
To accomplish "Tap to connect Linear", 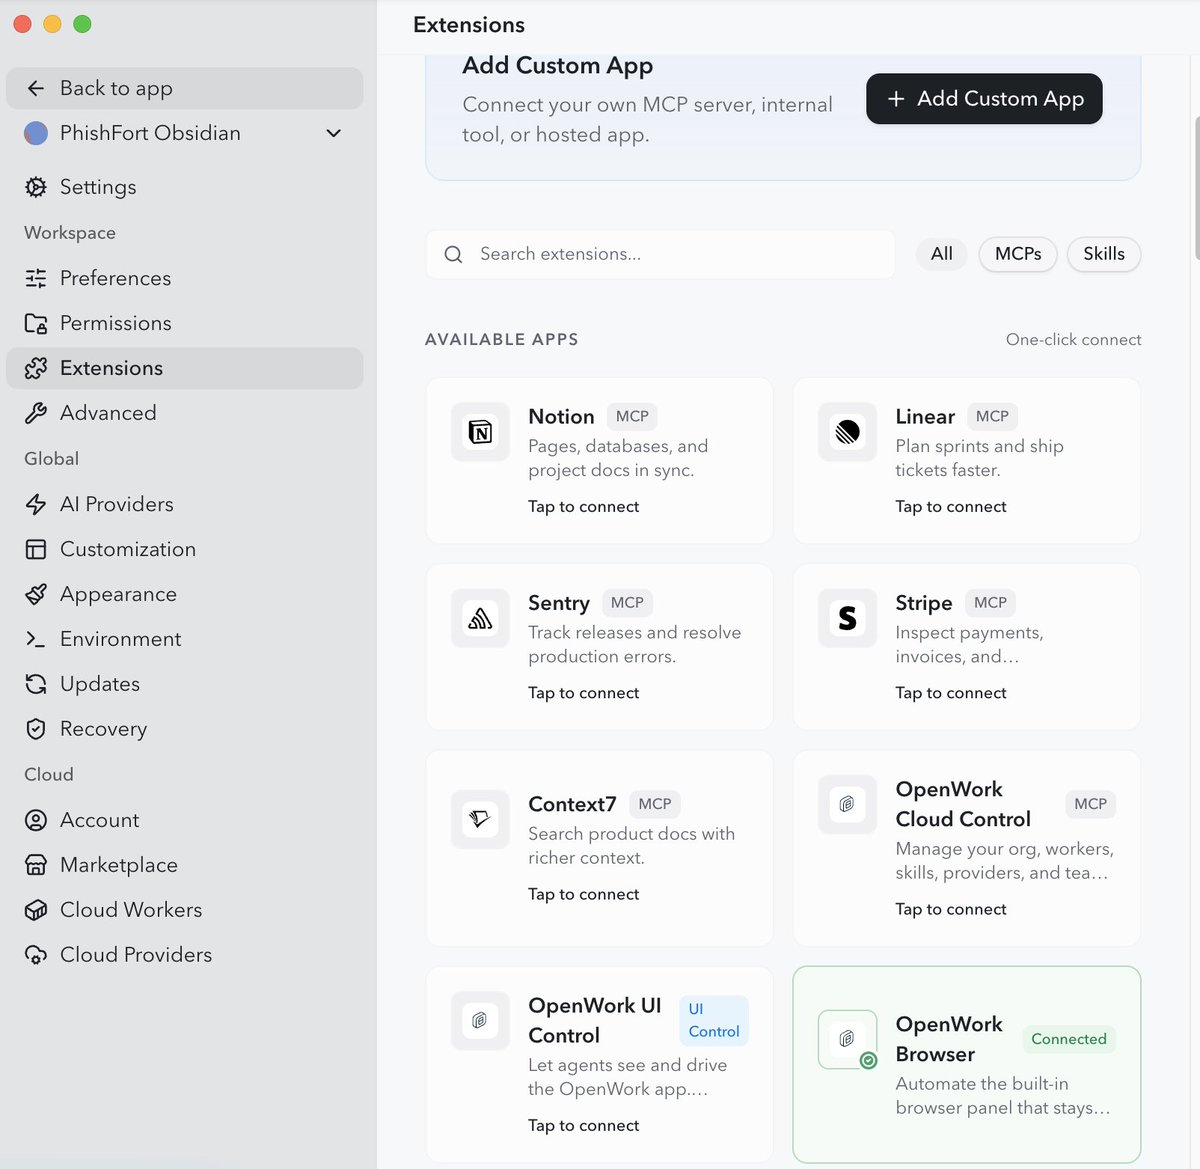I will 951,507.
